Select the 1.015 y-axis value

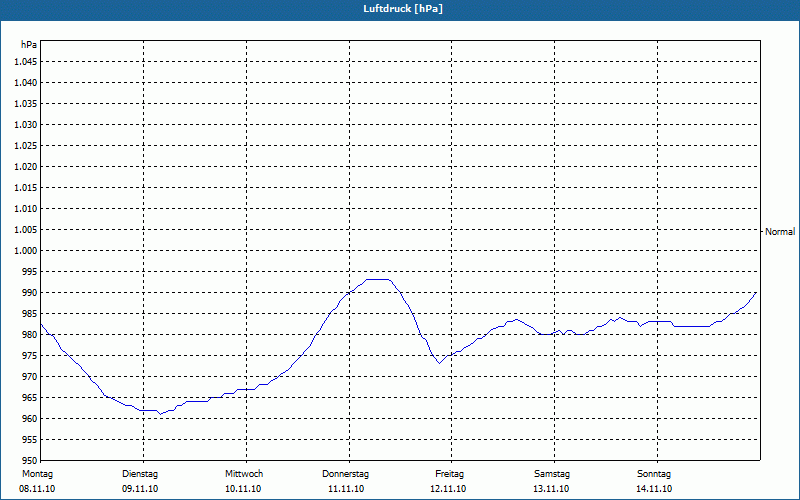tap(26, 188)
